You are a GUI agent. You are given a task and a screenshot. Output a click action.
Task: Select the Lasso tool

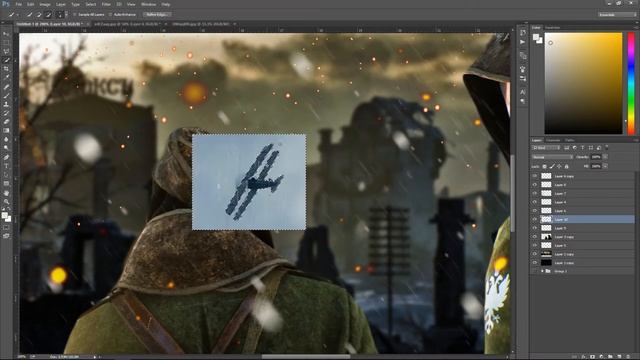click(x=6, y=51)
